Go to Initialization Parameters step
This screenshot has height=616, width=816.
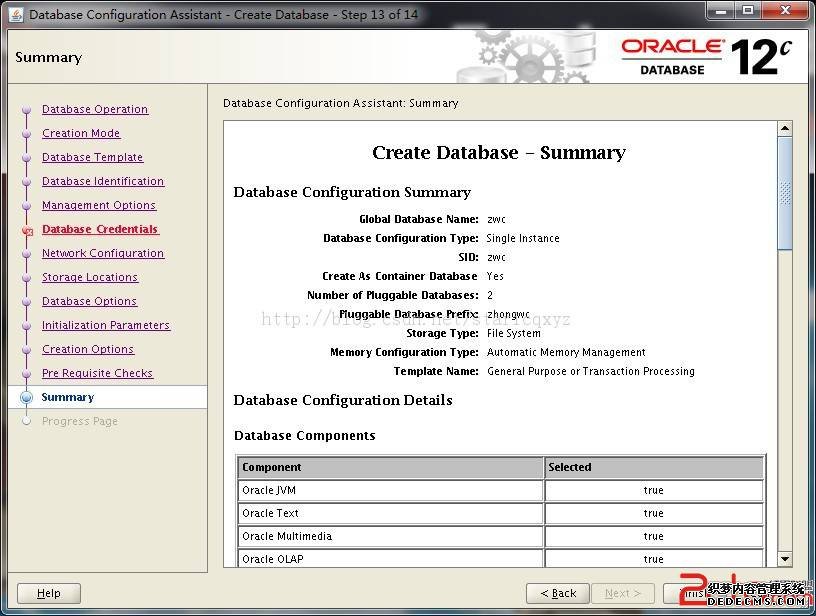click(106, 326)
